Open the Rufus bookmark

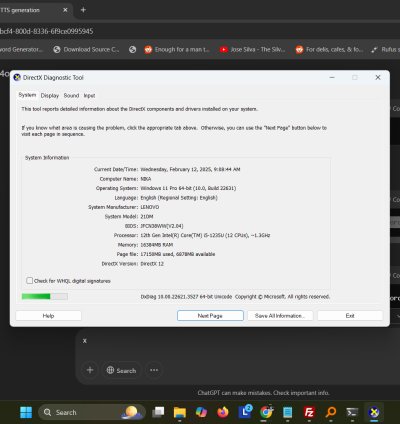point(385,49)
